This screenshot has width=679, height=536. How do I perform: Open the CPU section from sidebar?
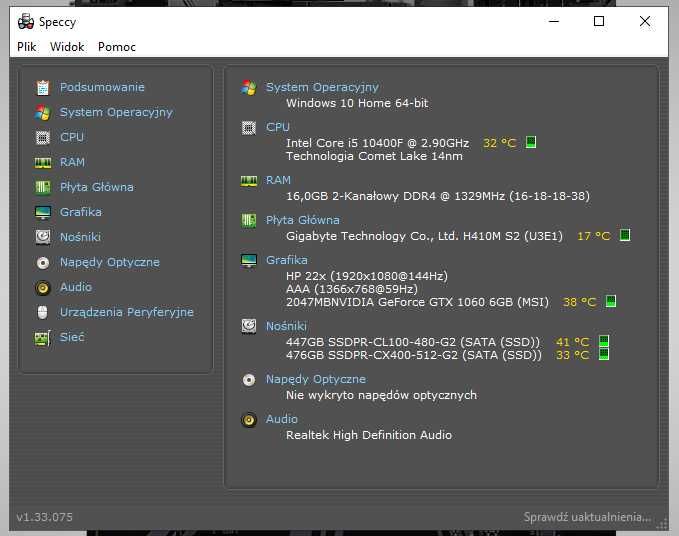(x=72, y=137)
